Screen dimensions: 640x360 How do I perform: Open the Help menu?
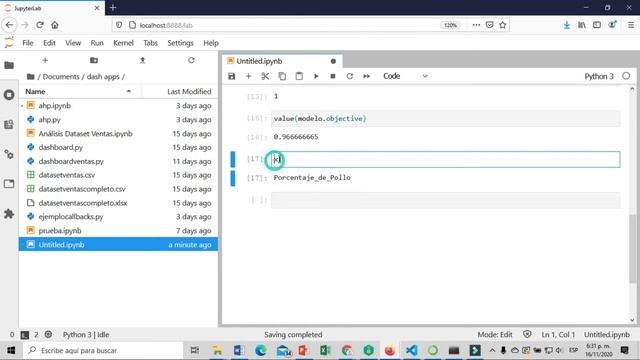(211, 43)
